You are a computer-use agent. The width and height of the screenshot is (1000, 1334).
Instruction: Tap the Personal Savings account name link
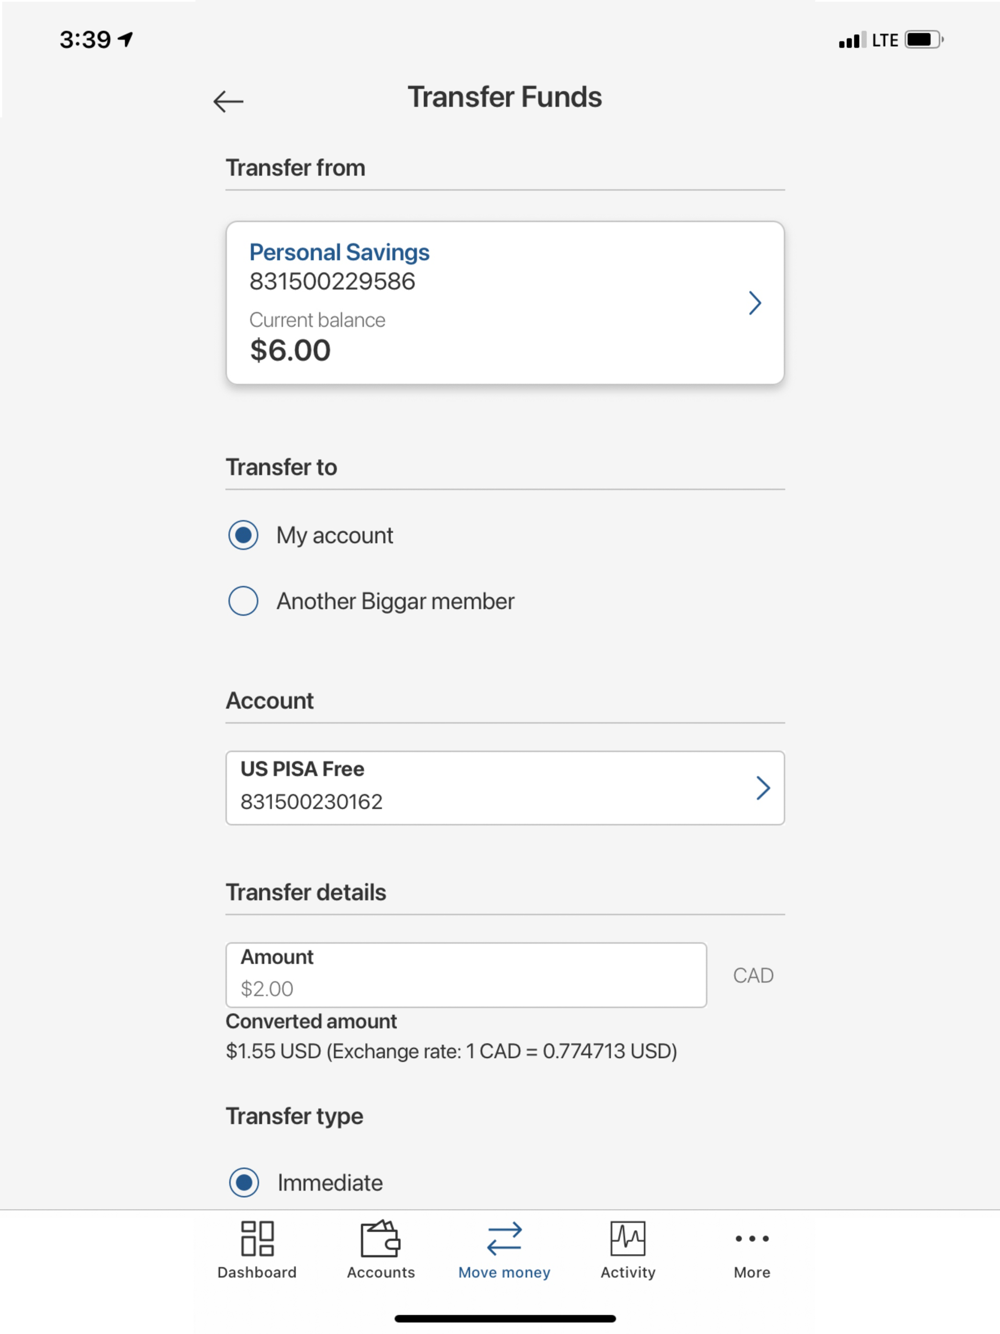pos(339,252)
